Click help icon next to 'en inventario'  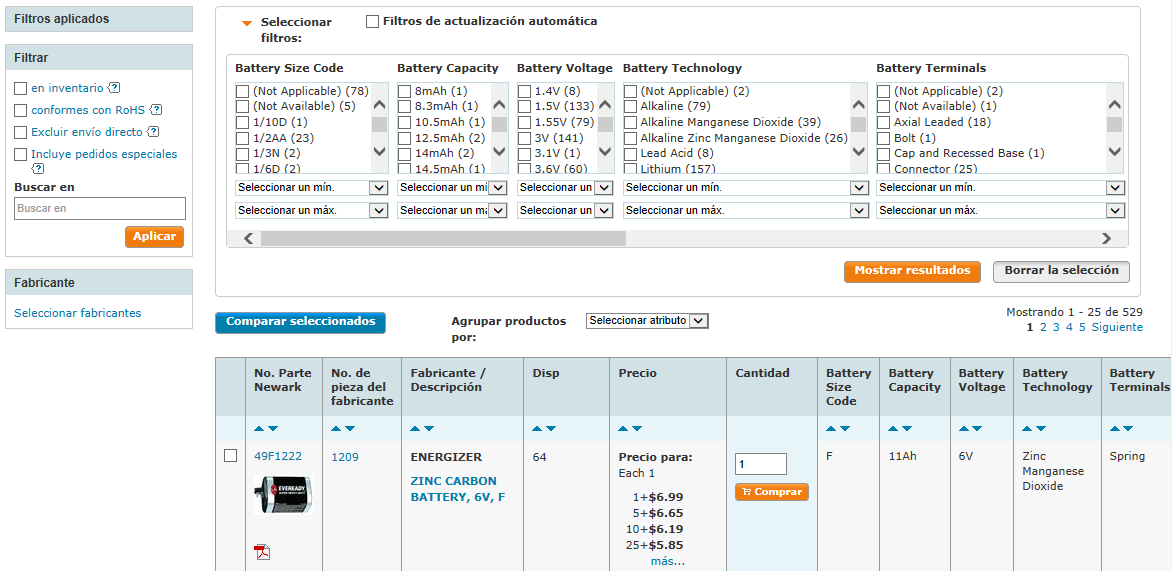pos(114,88)
